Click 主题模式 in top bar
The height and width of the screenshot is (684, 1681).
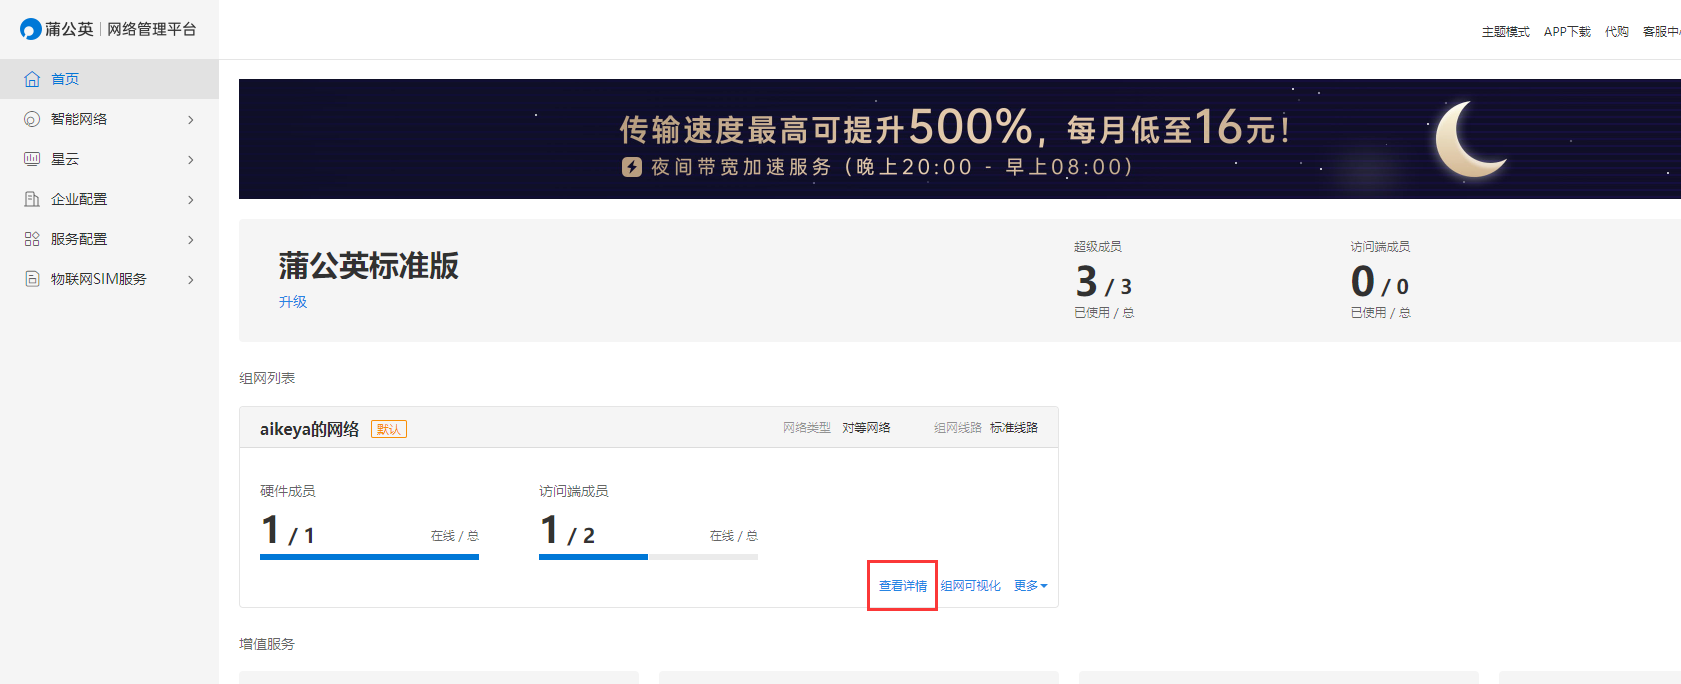(x=1506, y=32)
